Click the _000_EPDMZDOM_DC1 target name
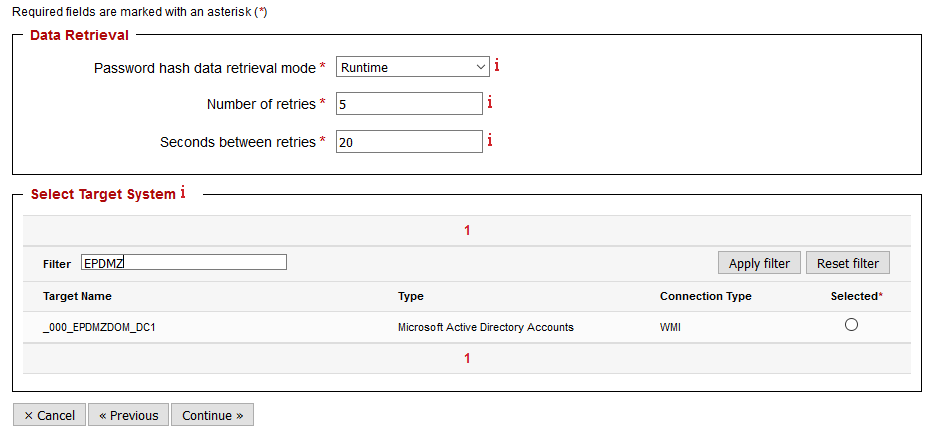The height and width of the screenshot is (430, 935). coord(99,327)
